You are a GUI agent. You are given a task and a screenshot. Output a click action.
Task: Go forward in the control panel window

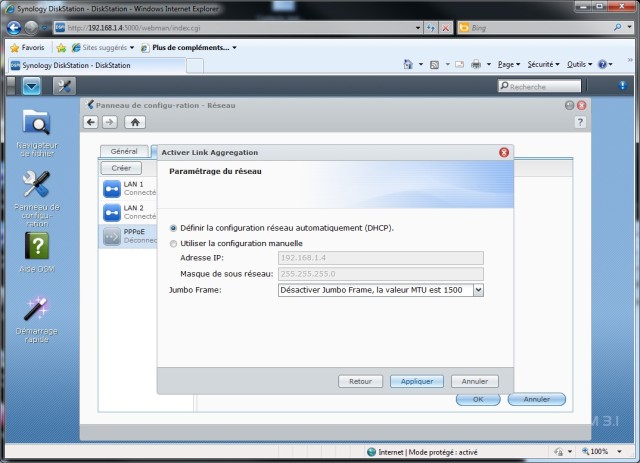[x=109, y=122]
